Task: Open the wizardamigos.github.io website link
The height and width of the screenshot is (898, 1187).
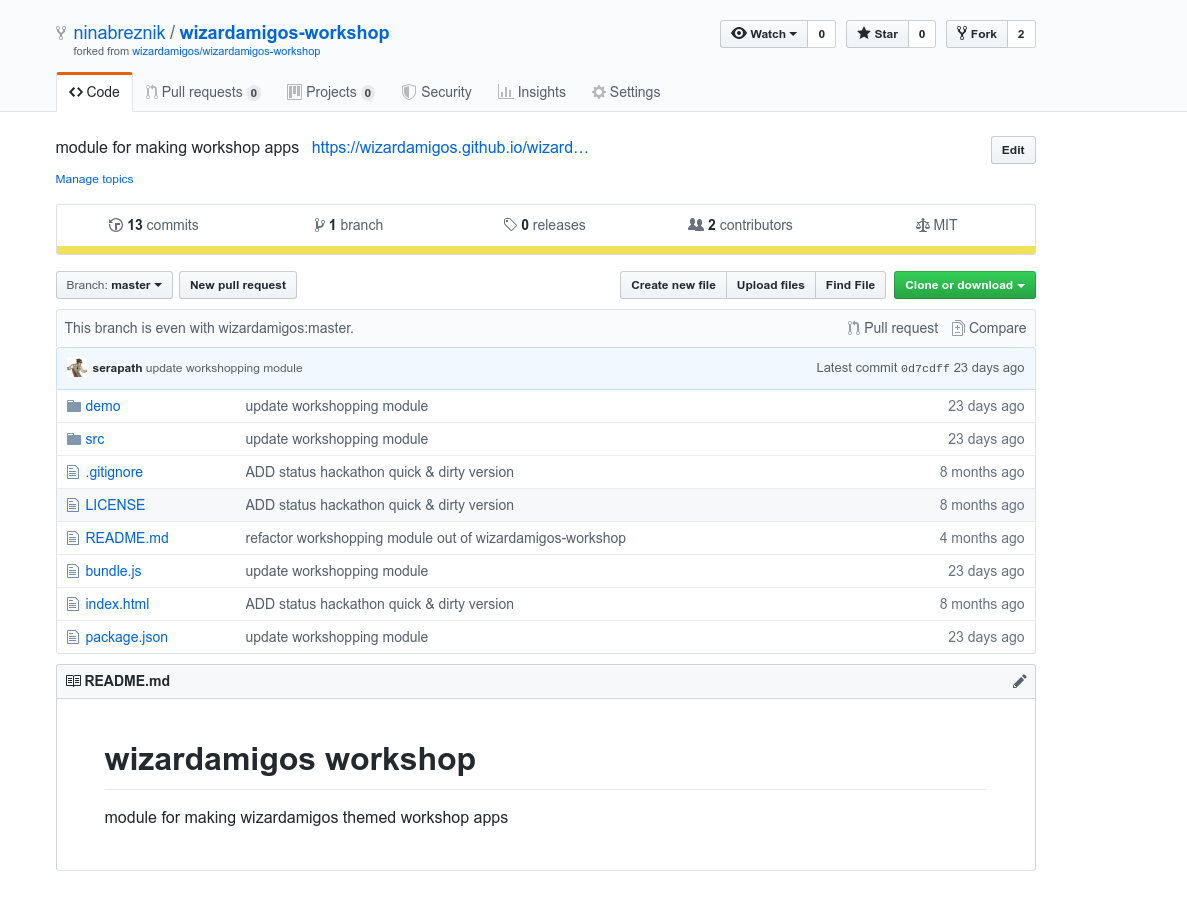Action: pyautogui.click(x=450, y=148)
